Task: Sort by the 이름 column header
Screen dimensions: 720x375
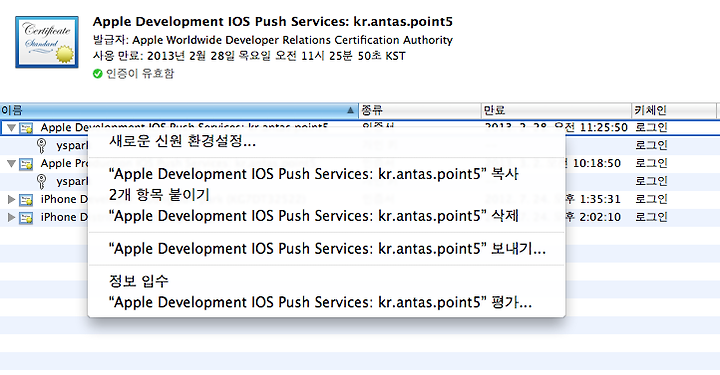Action: [x=179, y=110]
